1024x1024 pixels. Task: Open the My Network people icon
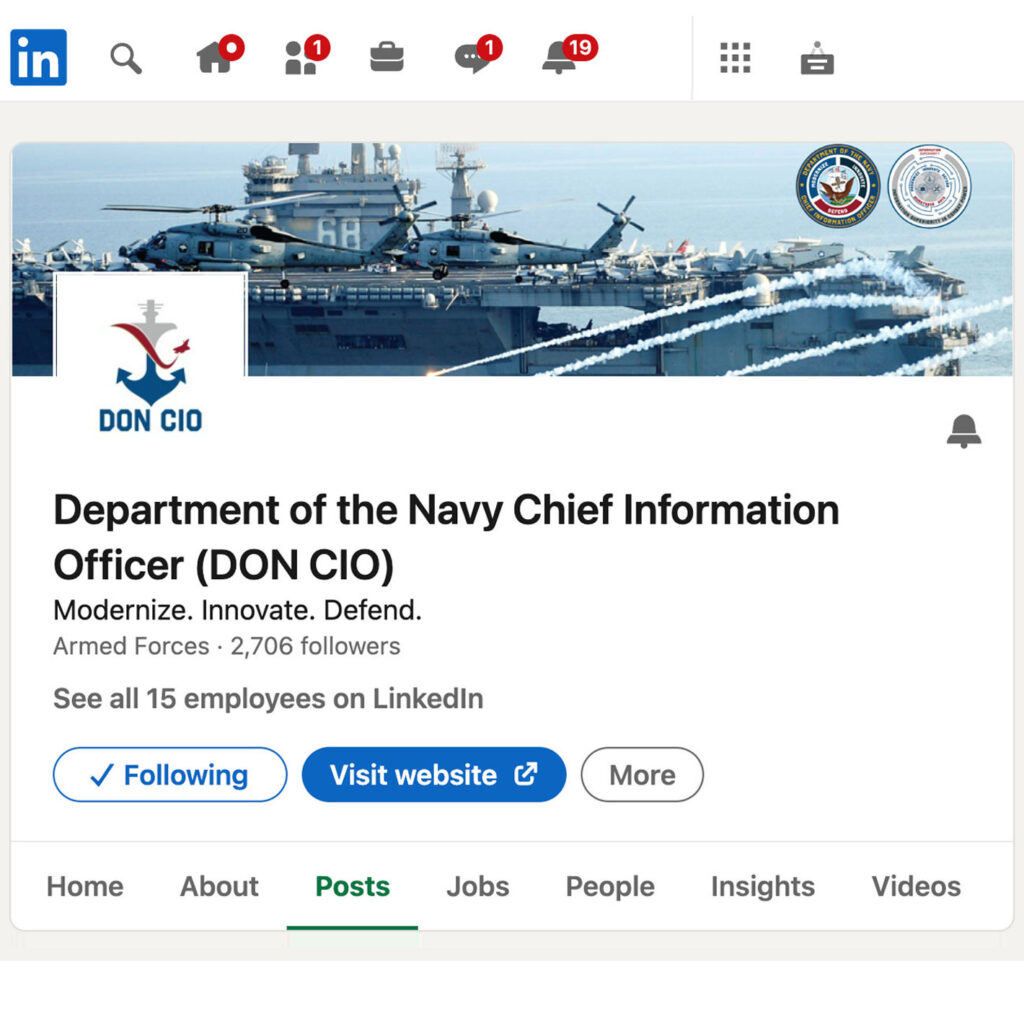tap(307, 54)
